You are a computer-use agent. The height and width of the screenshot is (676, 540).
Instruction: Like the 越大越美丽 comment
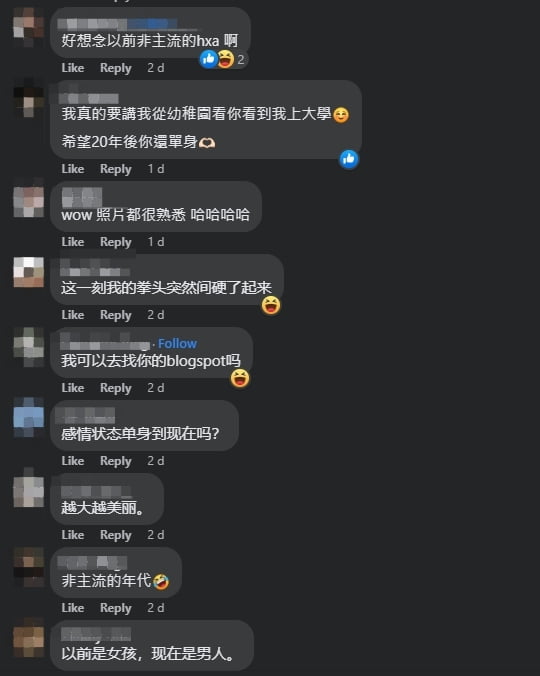(x=72, y=535)
